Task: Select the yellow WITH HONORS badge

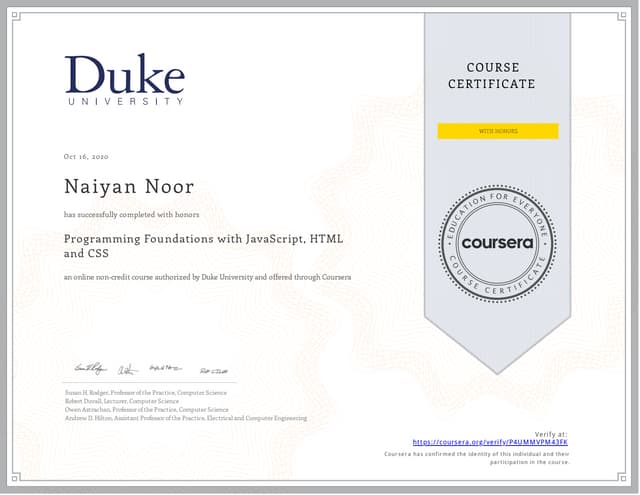Action: point(497,131)
